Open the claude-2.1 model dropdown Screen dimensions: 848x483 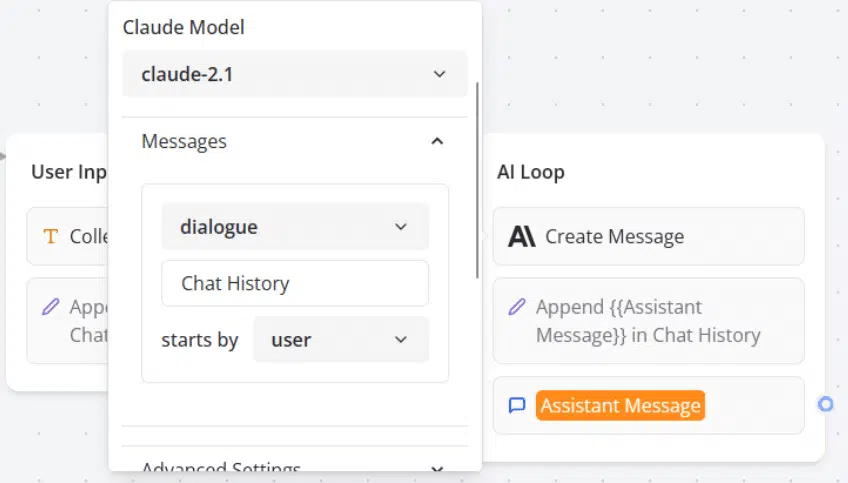pyautogui.click(x=295, y=74)
